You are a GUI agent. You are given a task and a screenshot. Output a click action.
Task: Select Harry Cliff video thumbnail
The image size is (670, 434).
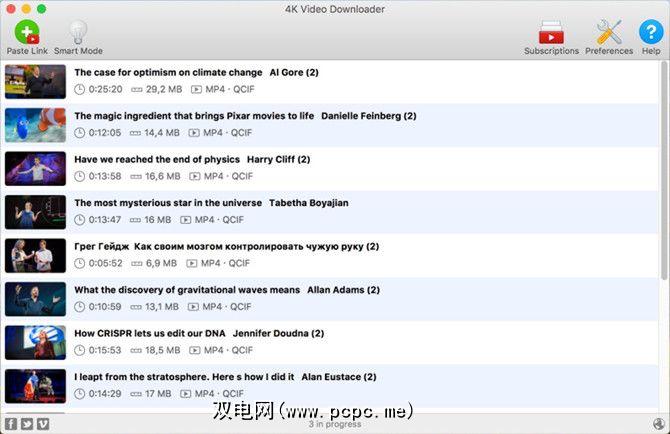(35, 169)
